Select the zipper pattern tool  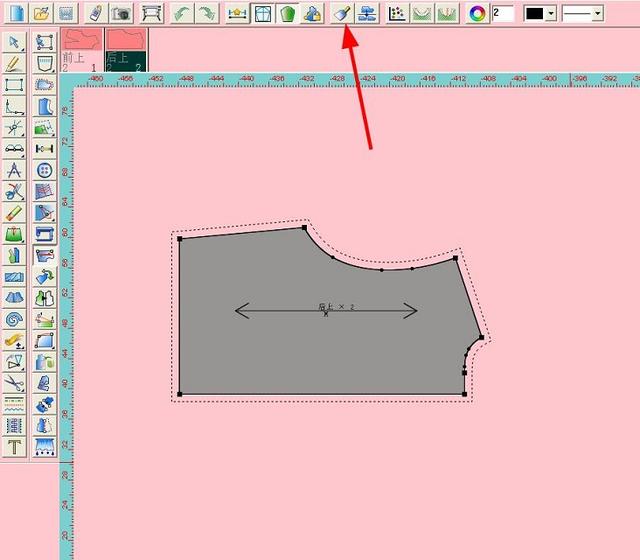14,425
